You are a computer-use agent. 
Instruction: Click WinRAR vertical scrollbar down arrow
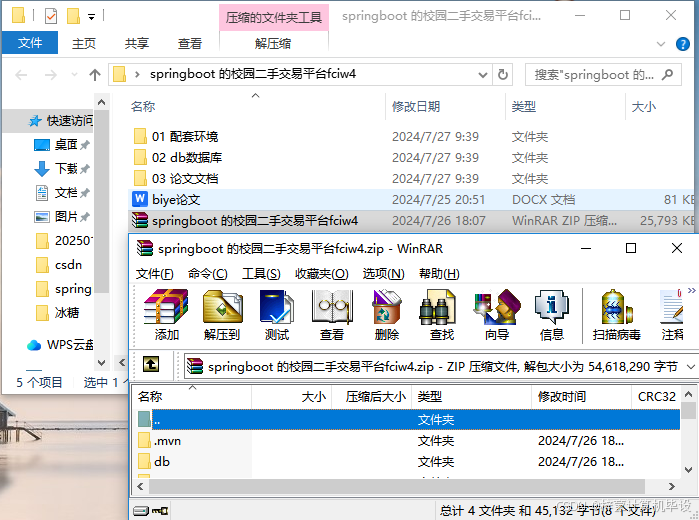pyautogui.click(x=688, y=470)
